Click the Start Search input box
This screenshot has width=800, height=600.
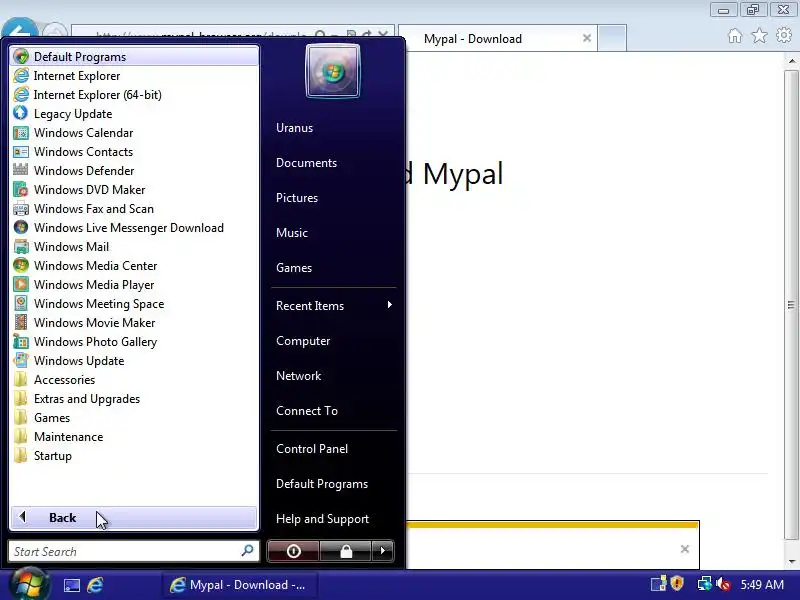[134, 551]
